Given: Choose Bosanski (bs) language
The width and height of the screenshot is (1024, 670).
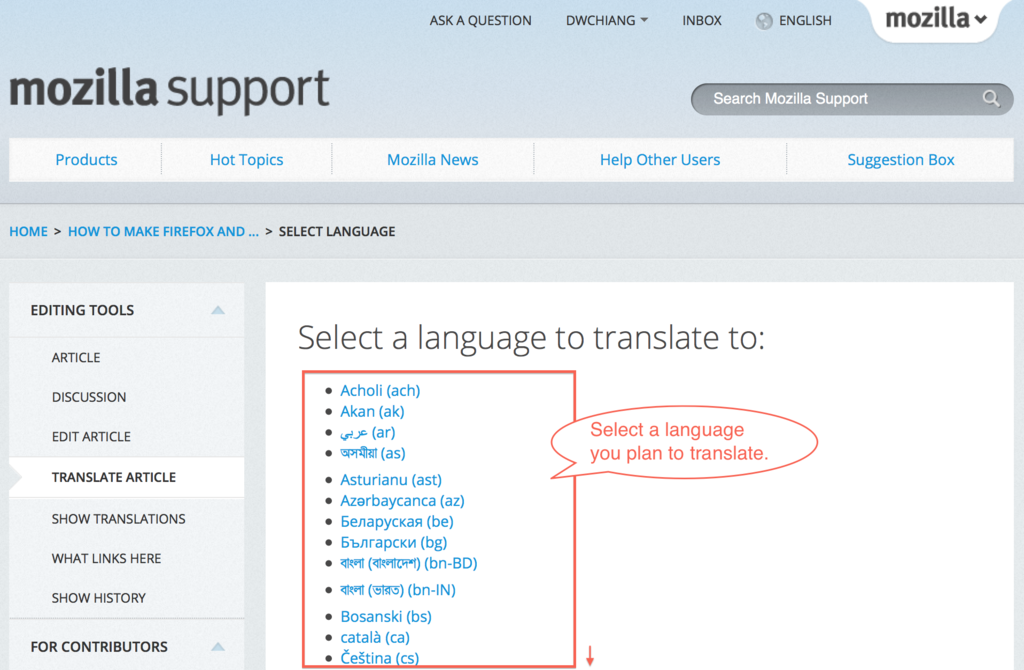Looking at the screenshot, I should click(x=386, y=616).
